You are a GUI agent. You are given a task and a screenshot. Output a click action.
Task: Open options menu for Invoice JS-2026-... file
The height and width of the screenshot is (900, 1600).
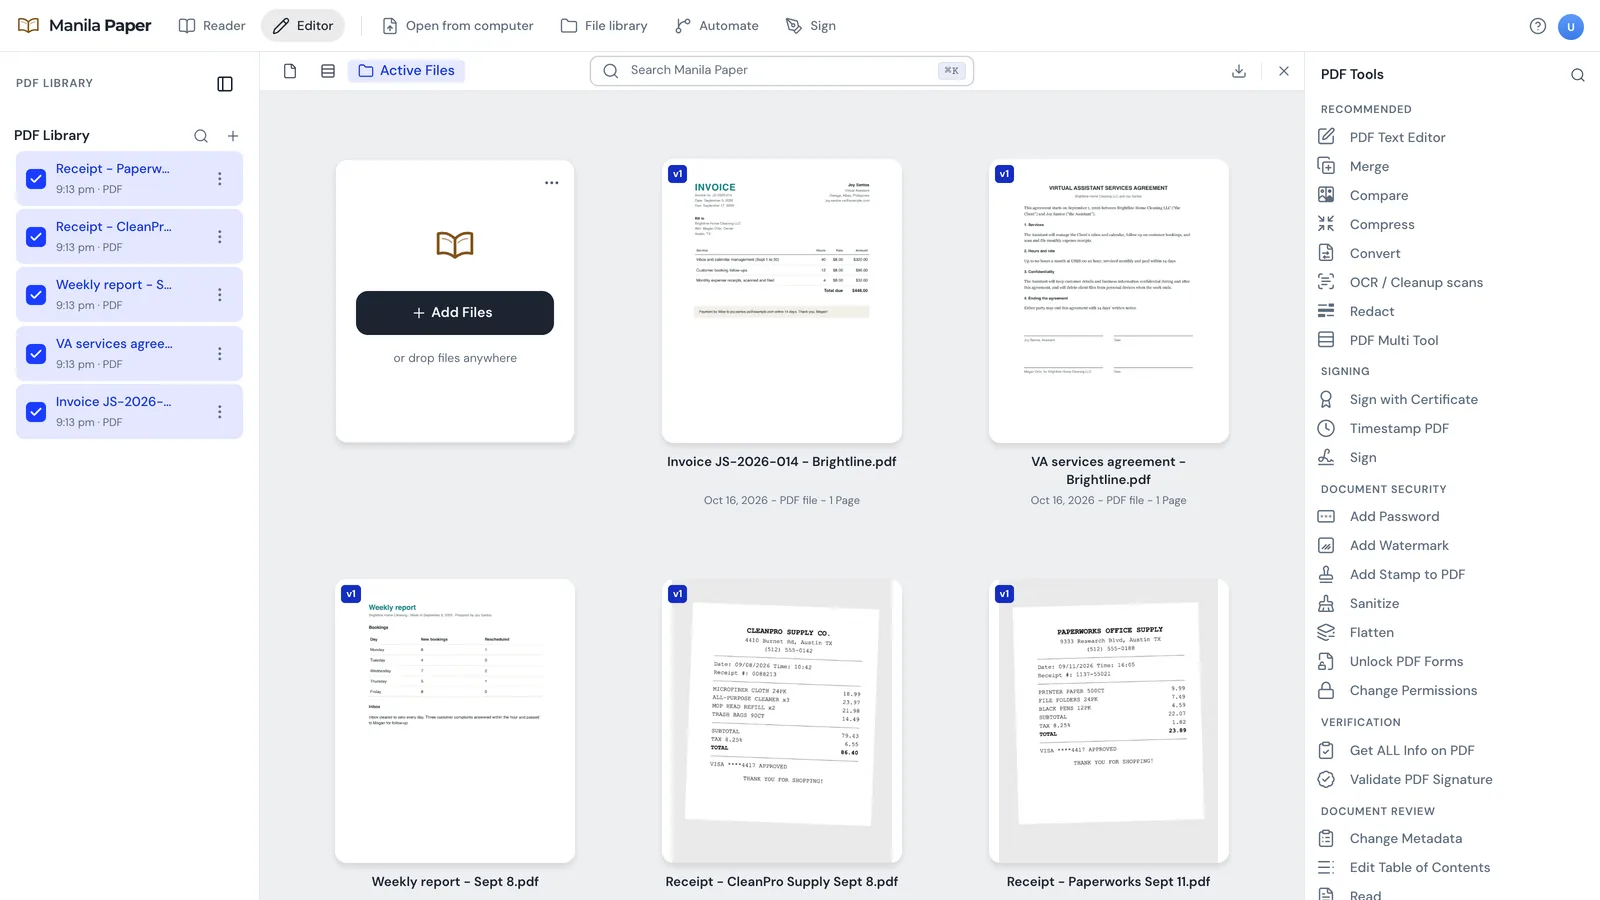click(x=220, y=412)
